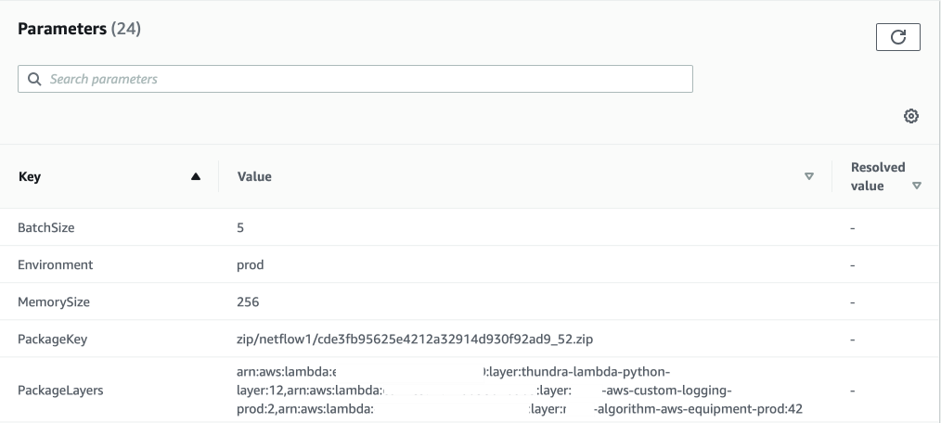Select the PackageKey parameter key

point(52,339)
